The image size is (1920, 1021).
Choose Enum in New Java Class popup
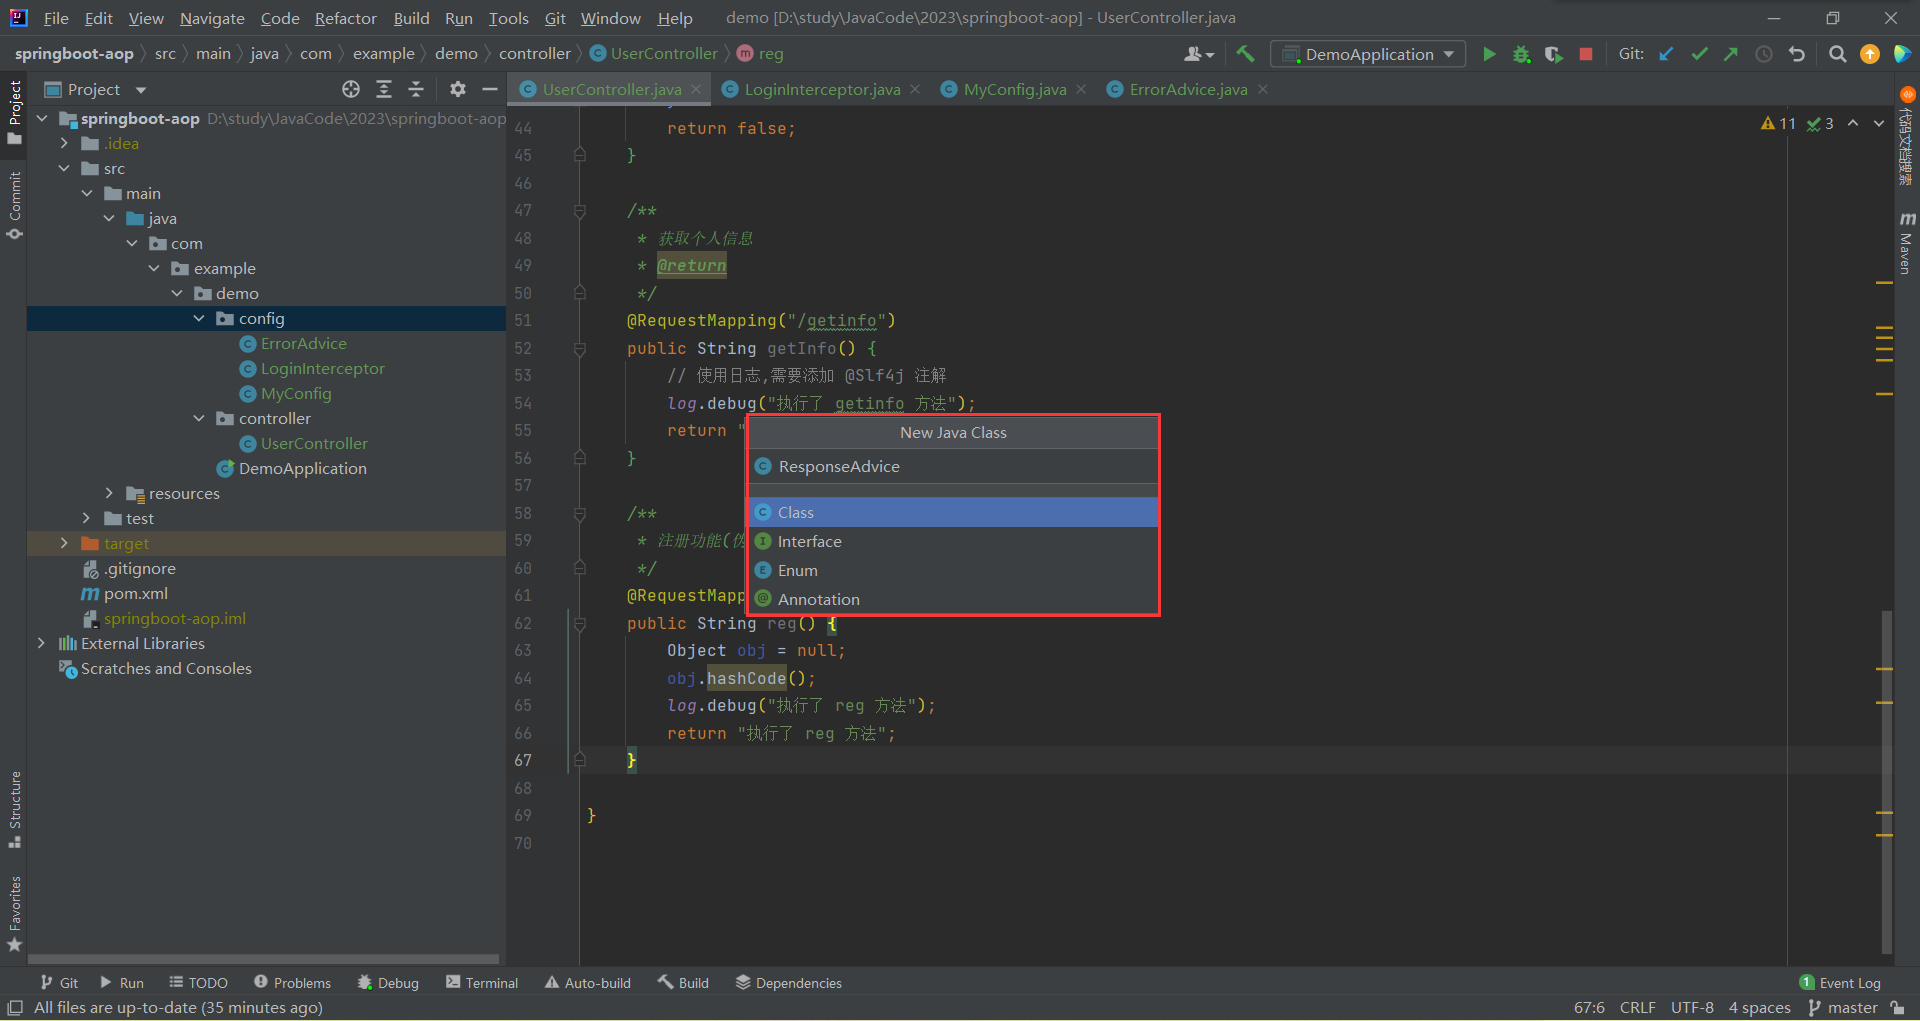tap(954, 570)
